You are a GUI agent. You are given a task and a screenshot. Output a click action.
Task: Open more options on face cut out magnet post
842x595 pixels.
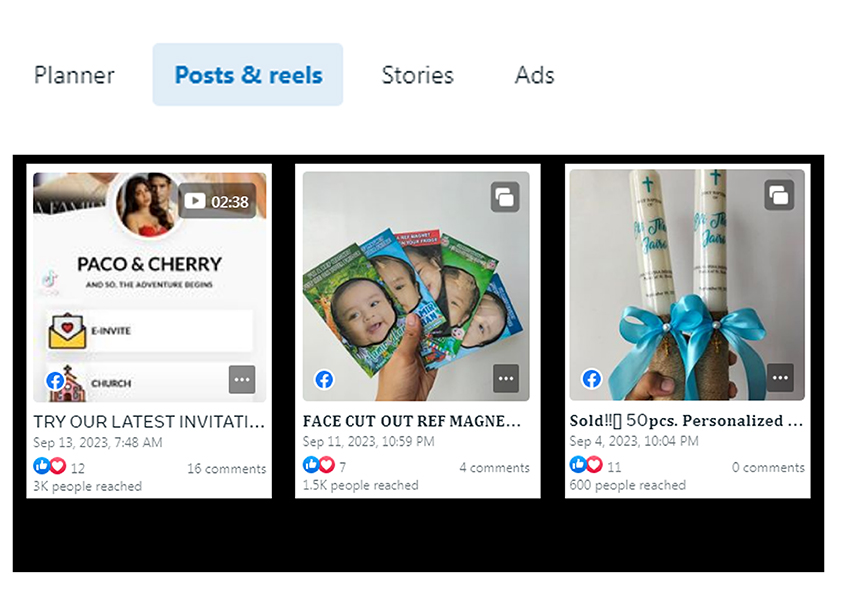click(x=506, y=379)
